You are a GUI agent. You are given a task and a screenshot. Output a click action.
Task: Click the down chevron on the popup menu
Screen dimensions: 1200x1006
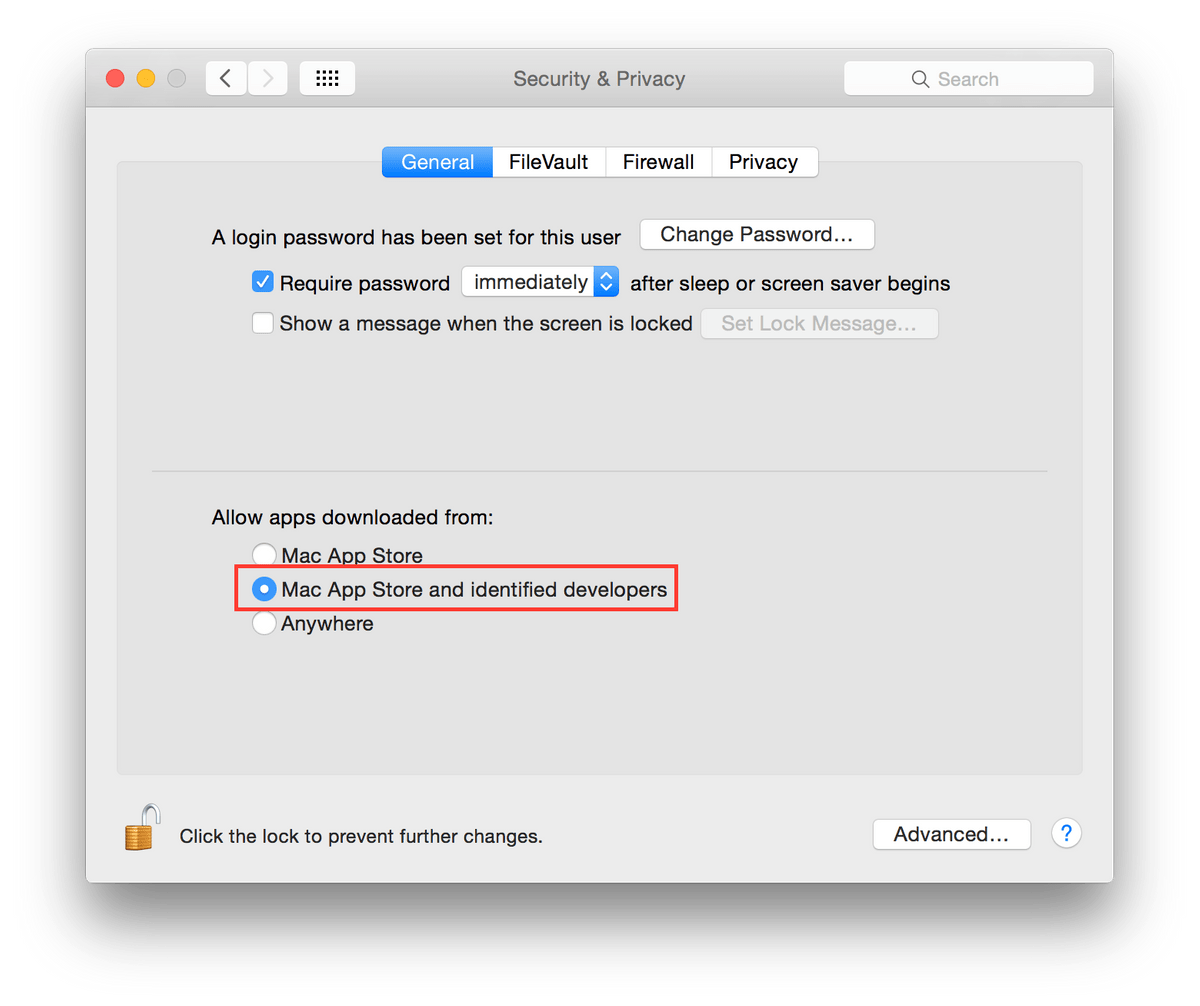(x=607, y=288)
